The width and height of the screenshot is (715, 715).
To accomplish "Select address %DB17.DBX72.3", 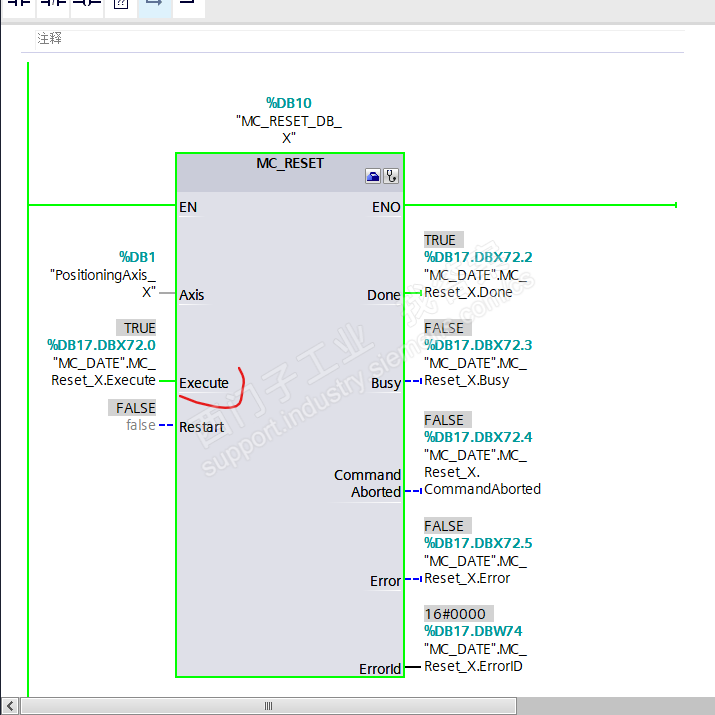I will point(478,345).
